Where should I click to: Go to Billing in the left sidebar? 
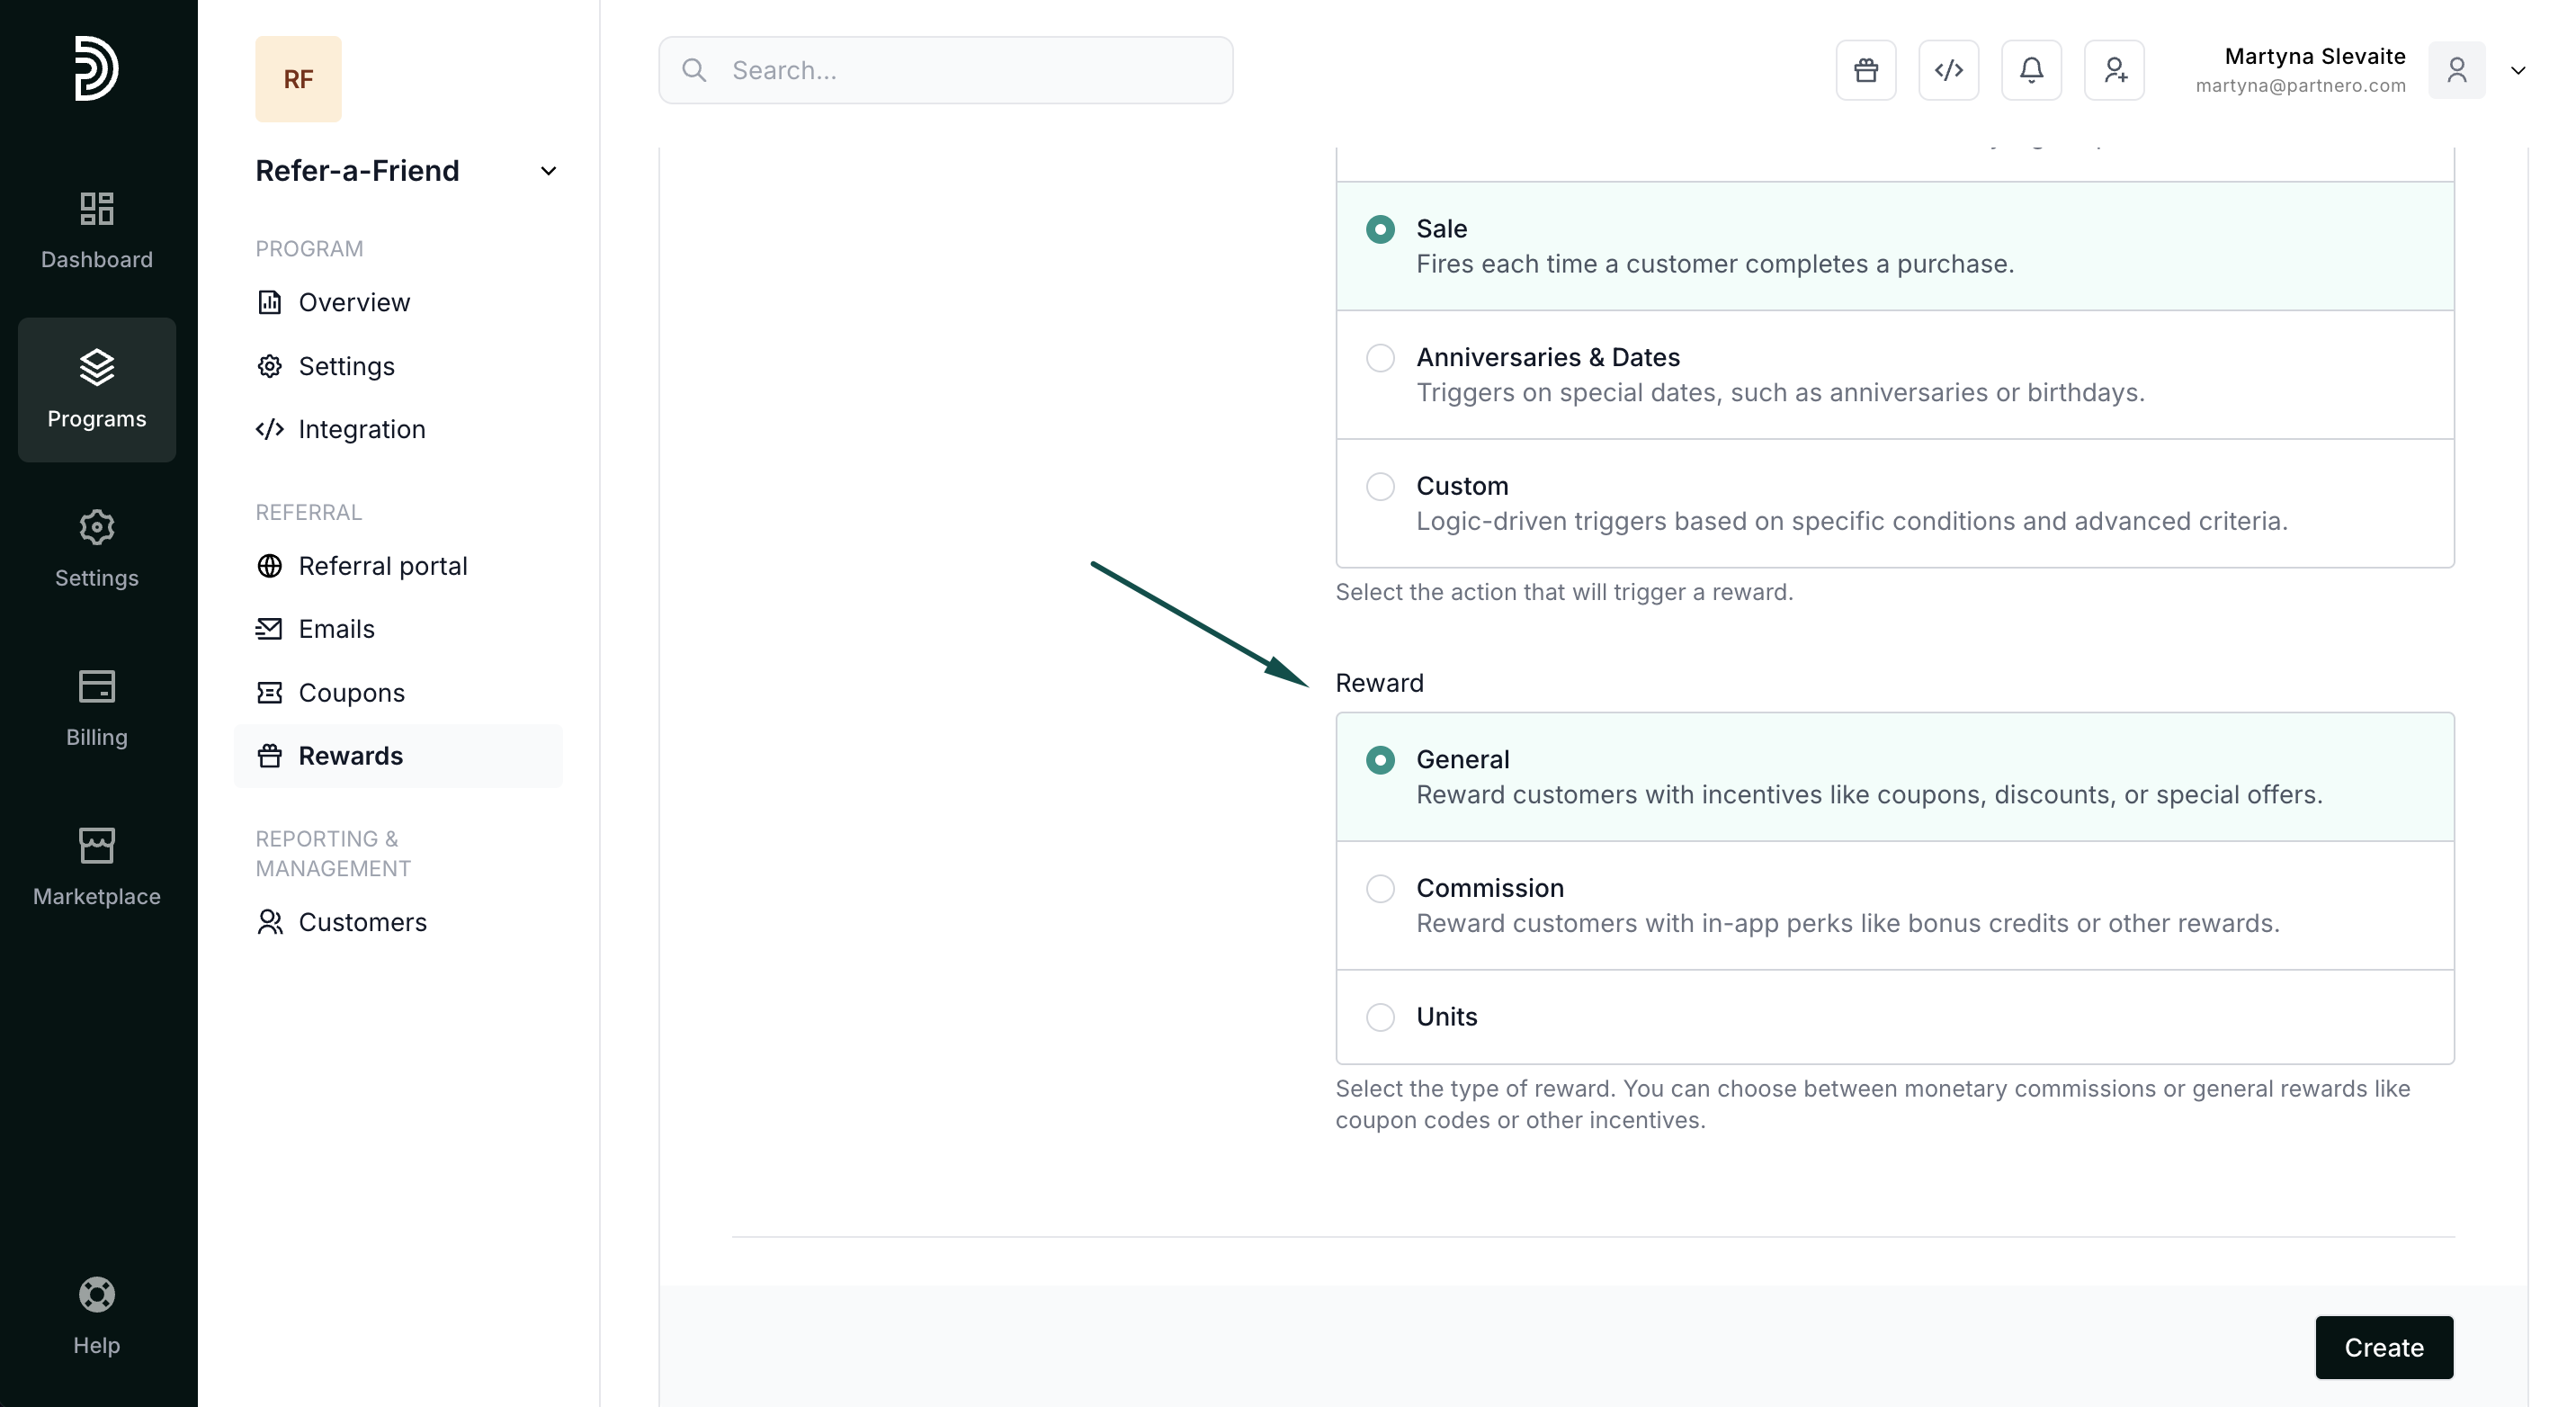[x=97, y=707]
